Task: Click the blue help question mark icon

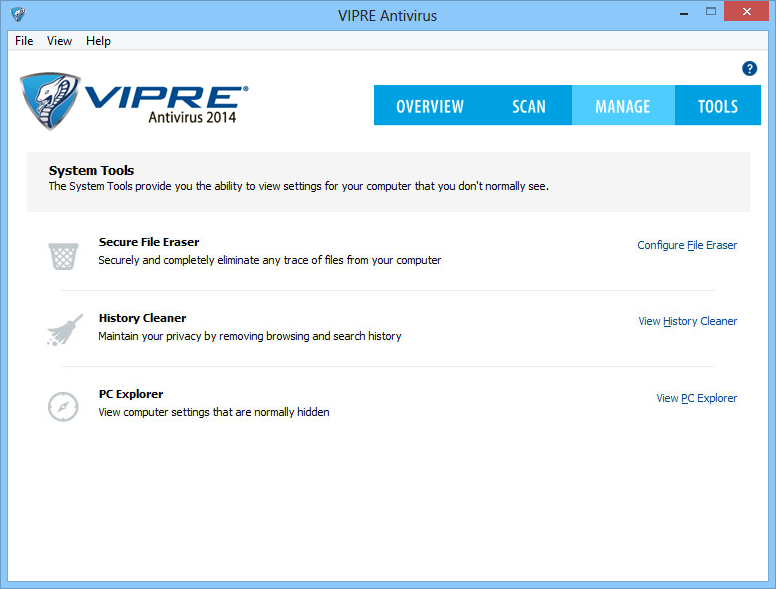Action: click(x=749, y=68)
